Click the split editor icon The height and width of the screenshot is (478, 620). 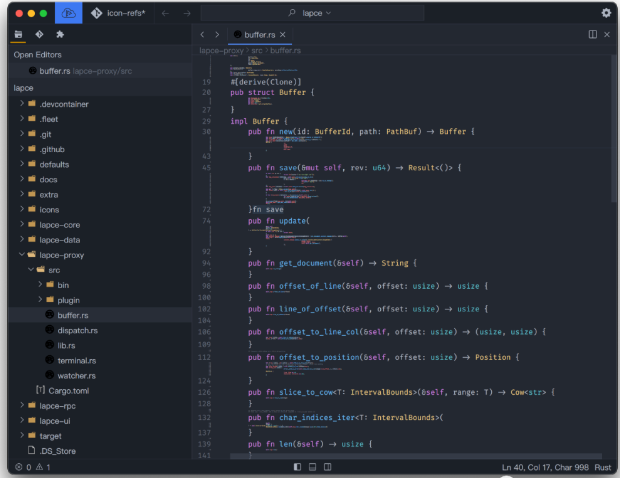(593, 34)
